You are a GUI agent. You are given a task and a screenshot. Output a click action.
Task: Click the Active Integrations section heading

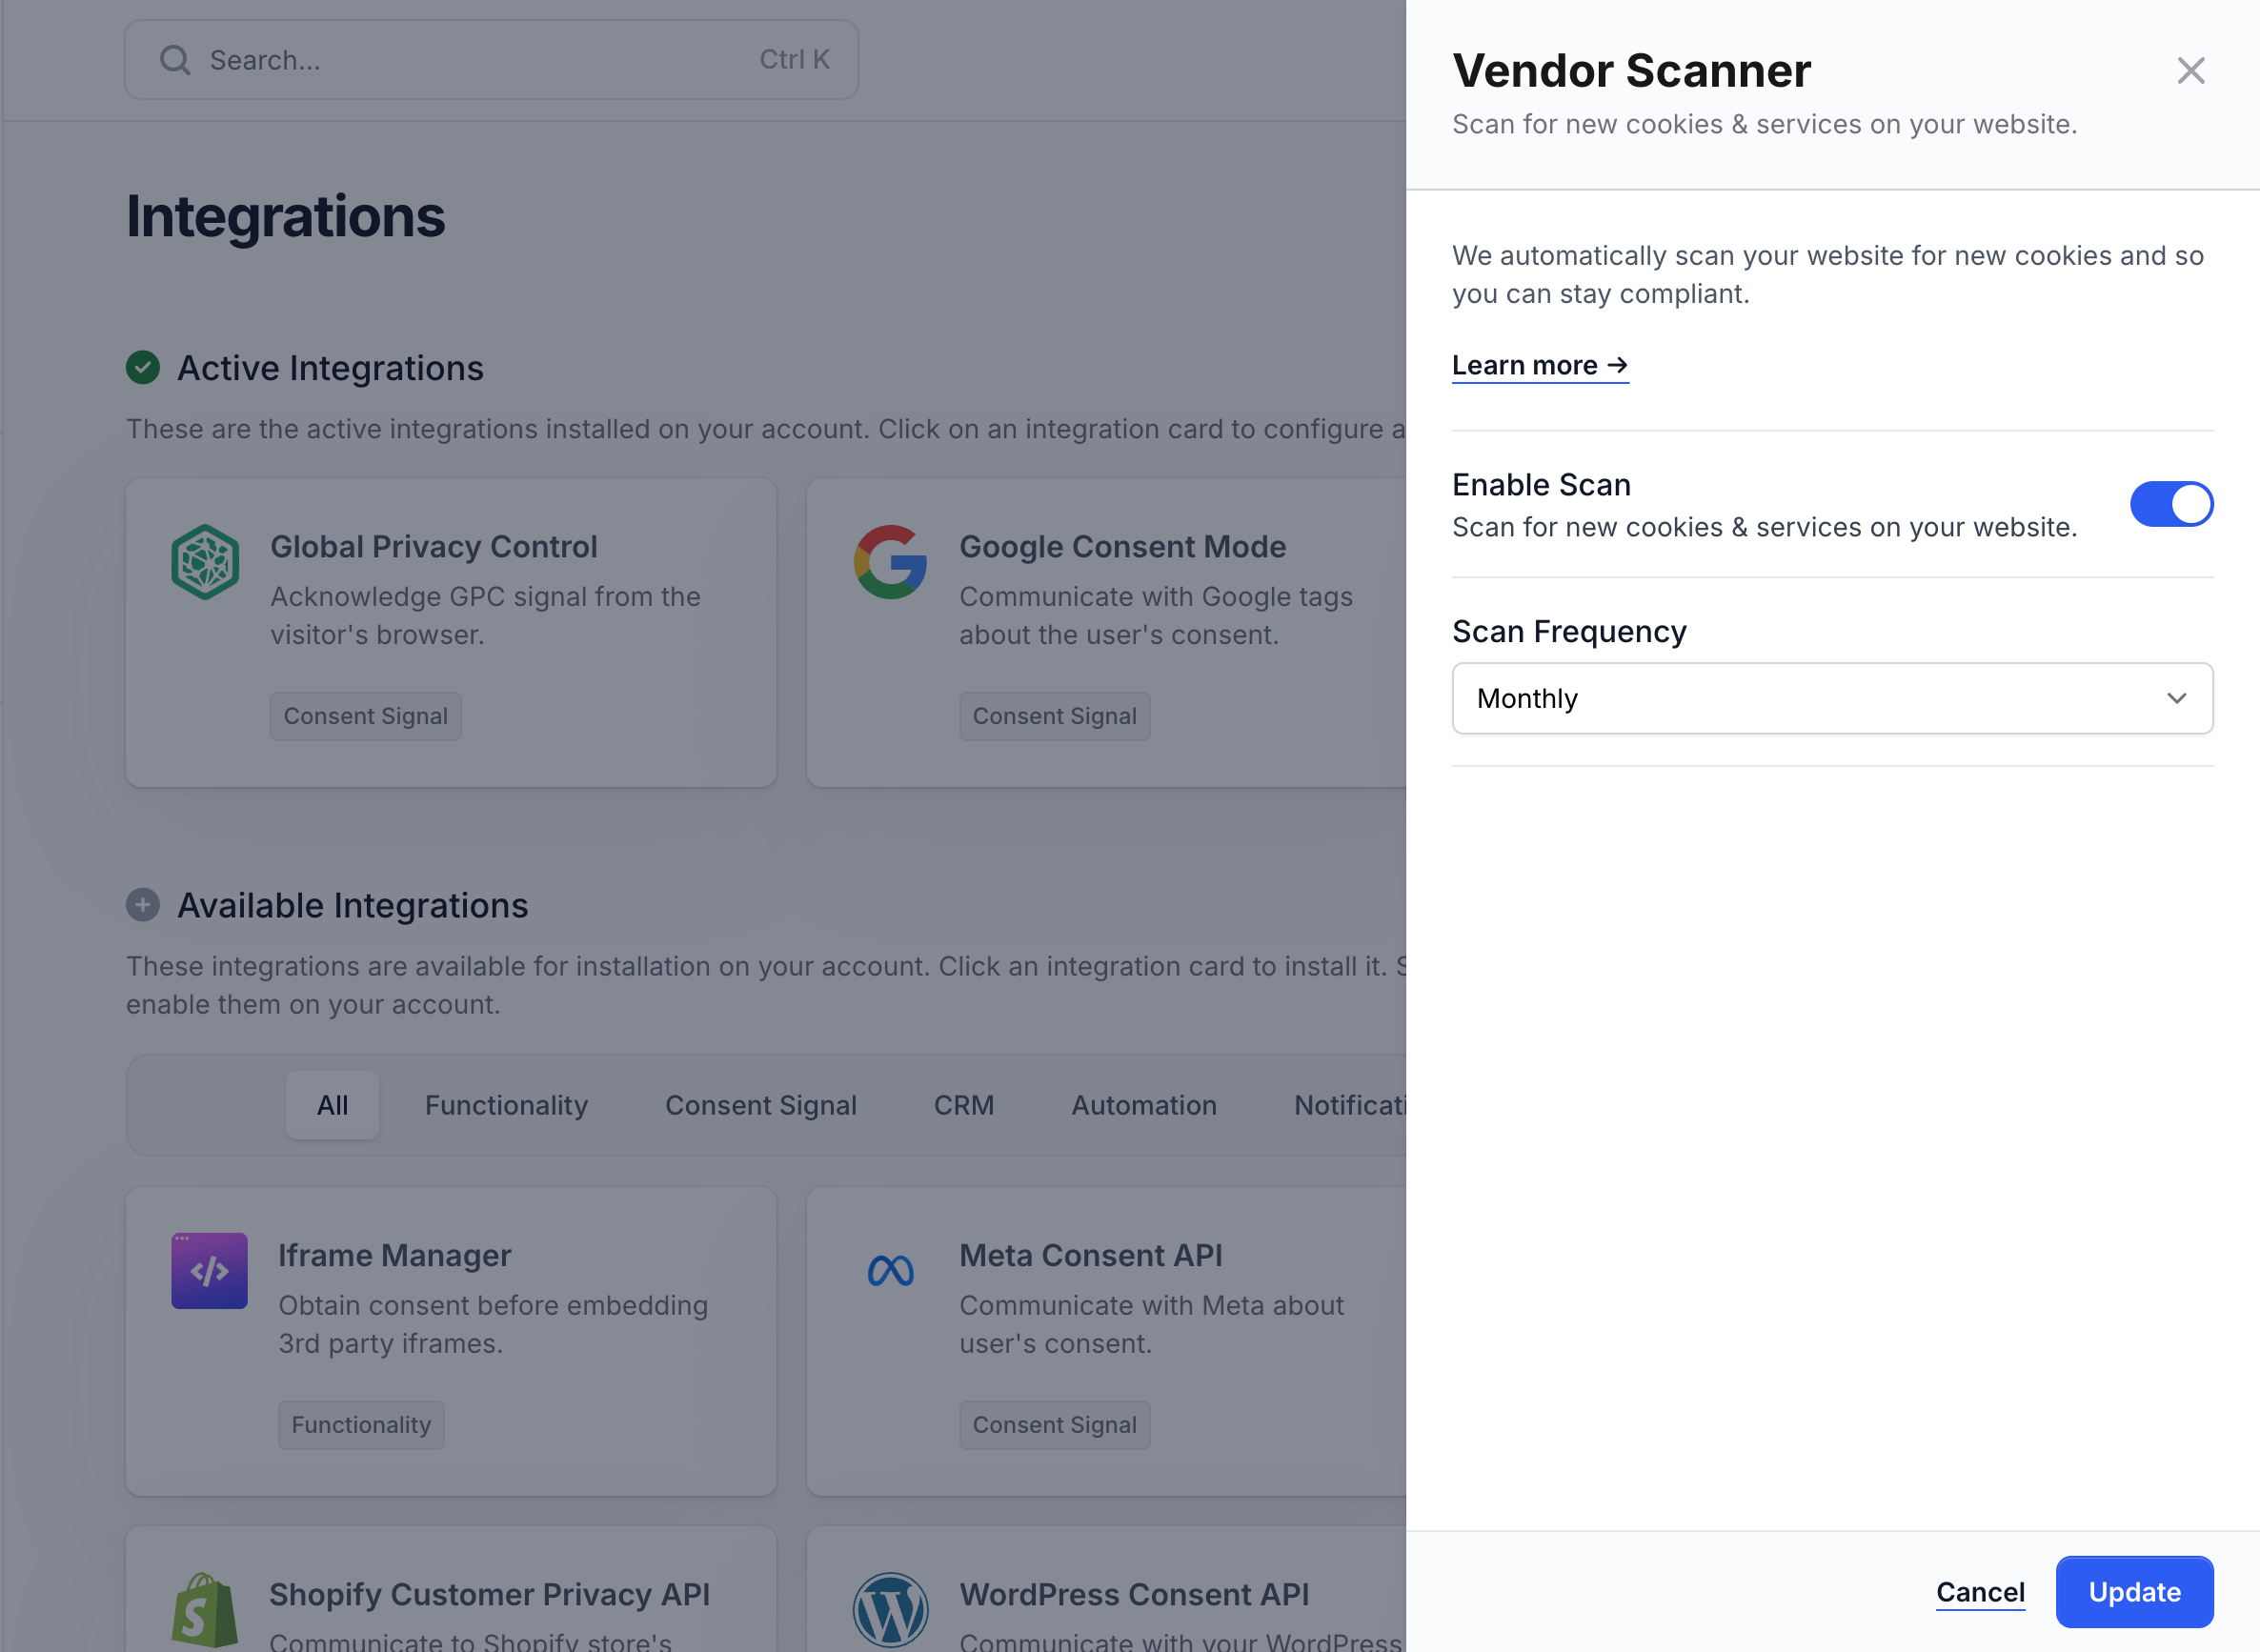coord(330,368)
